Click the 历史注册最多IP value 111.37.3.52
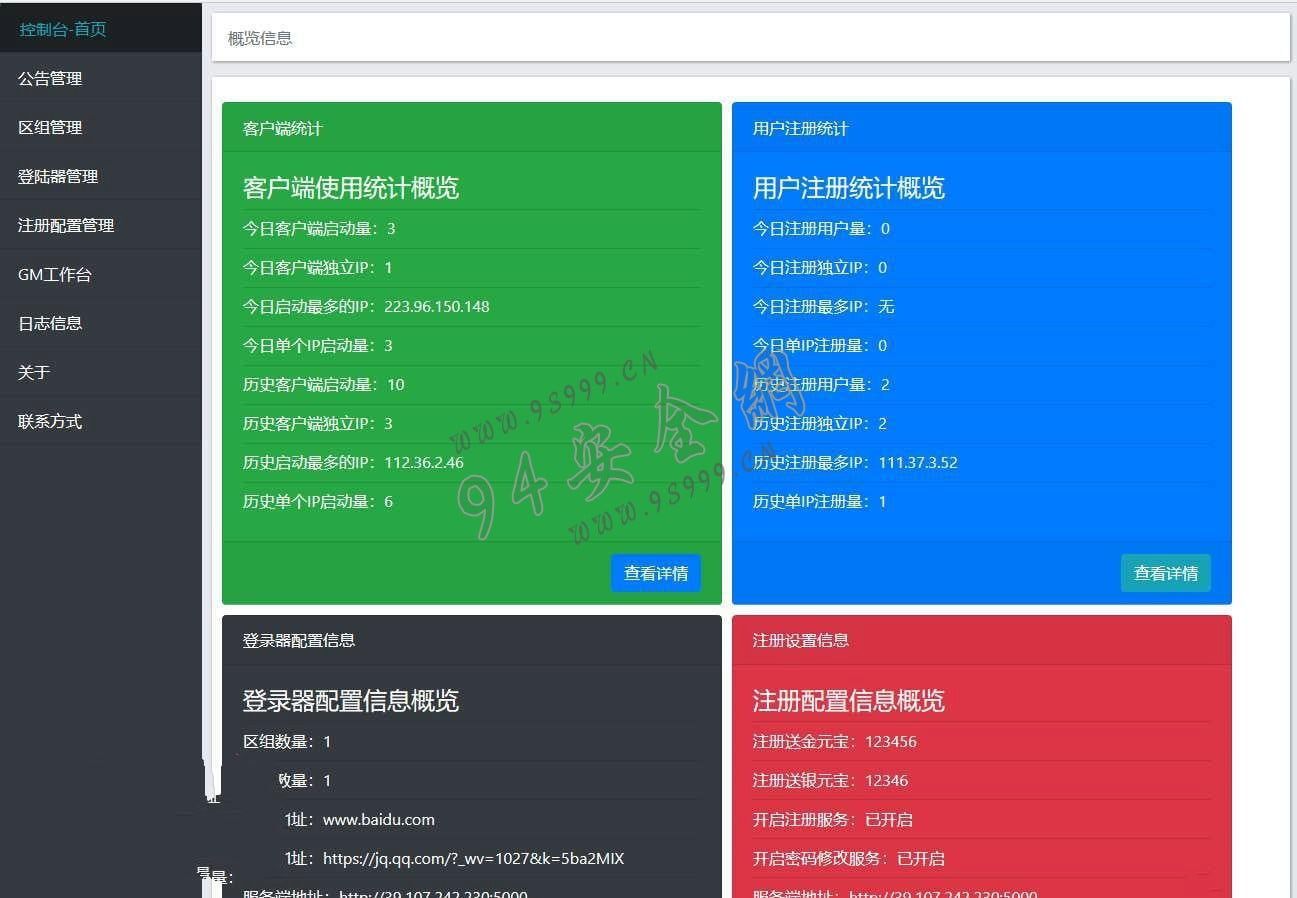 pyautogui.click(x=918, y=462)
